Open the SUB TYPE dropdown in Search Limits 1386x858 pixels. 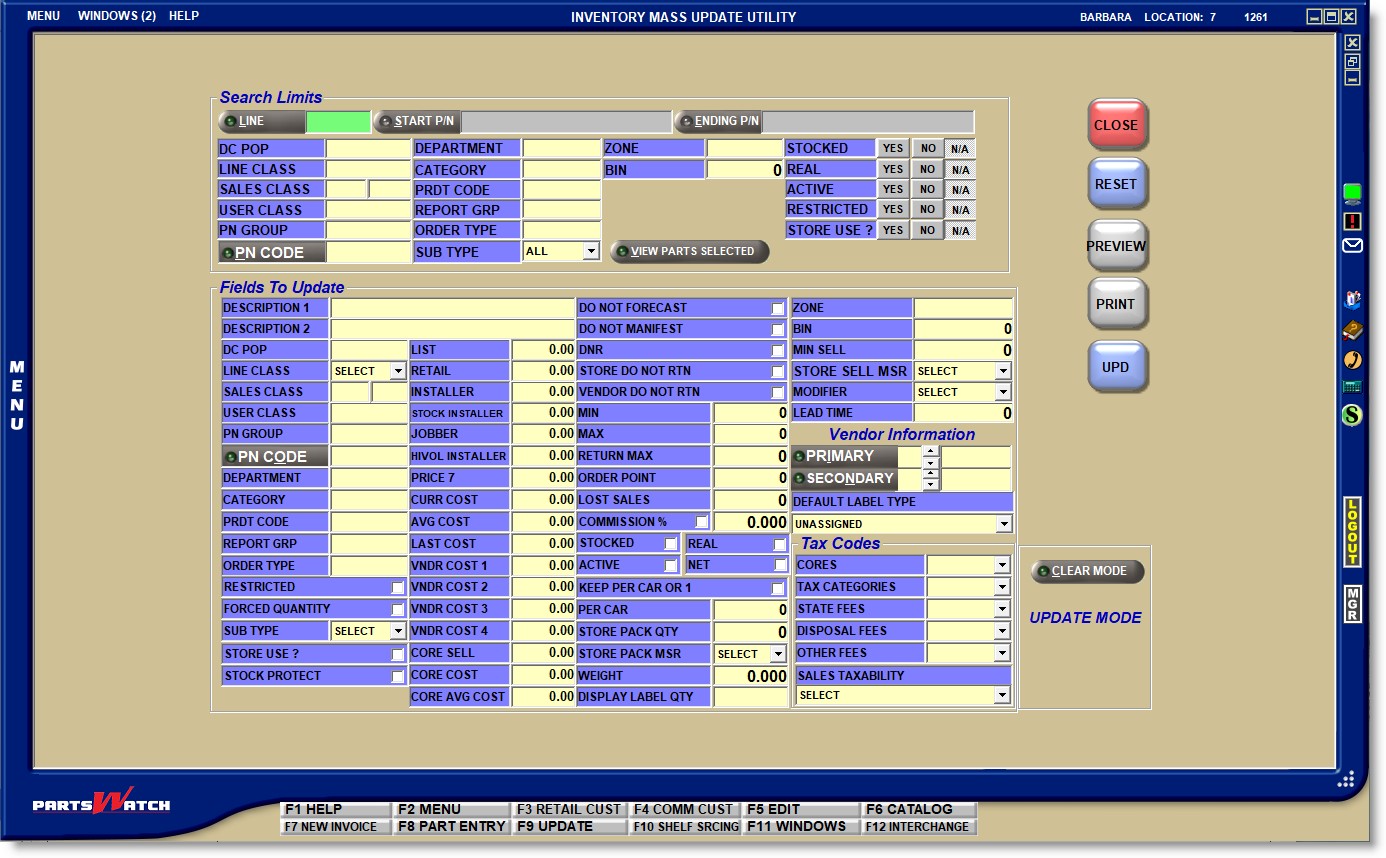590,252
